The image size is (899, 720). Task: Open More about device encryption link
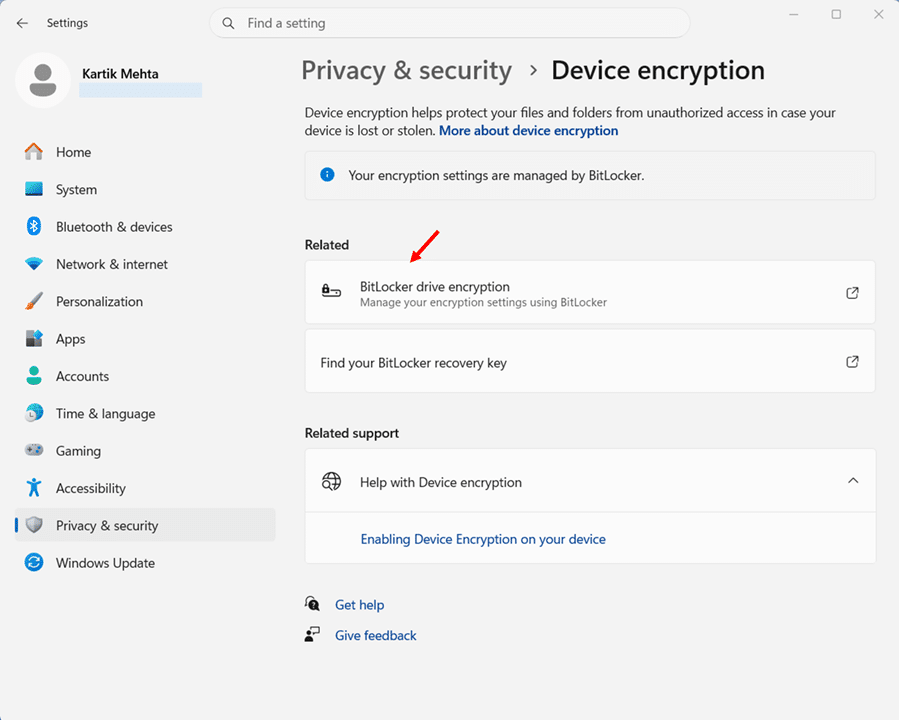pos(528,131)
